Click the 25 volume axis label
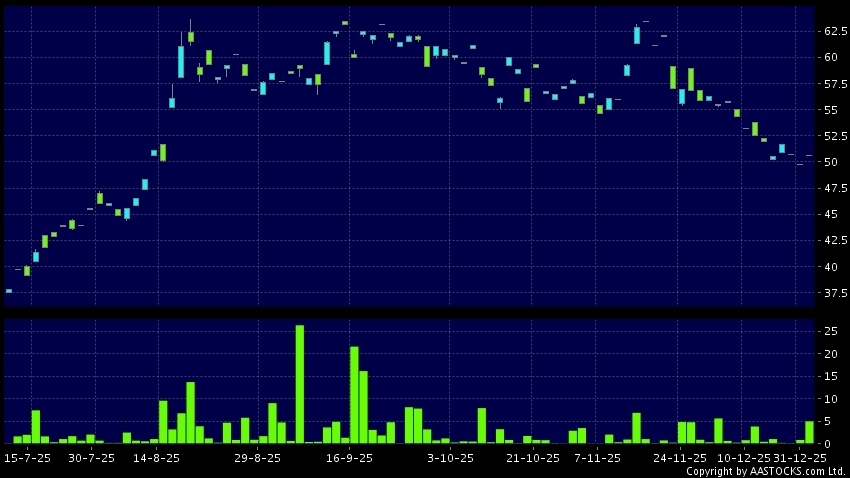This screenshot has width=850, height=478. 830,331
